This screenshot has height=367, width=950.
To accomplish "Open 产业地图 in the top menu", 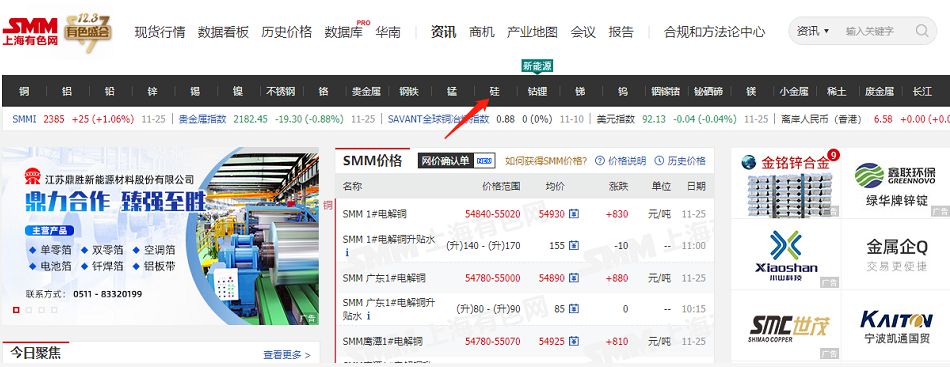I will pyautogui.click(x=532, y=32).
